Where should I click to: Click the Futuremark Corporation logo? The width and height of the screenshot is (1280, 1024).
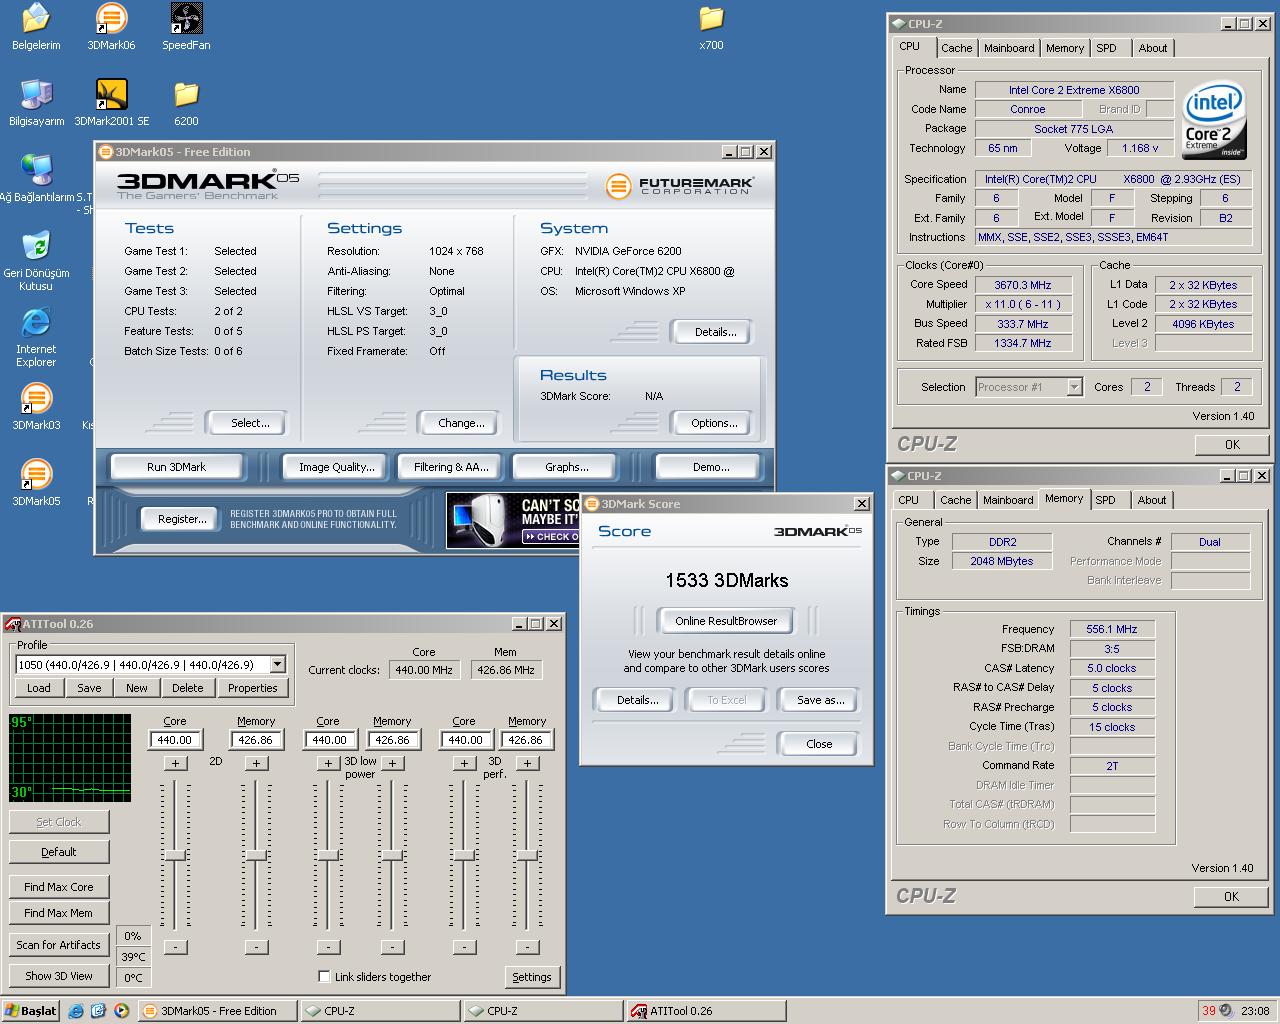[x=680, y=185]
